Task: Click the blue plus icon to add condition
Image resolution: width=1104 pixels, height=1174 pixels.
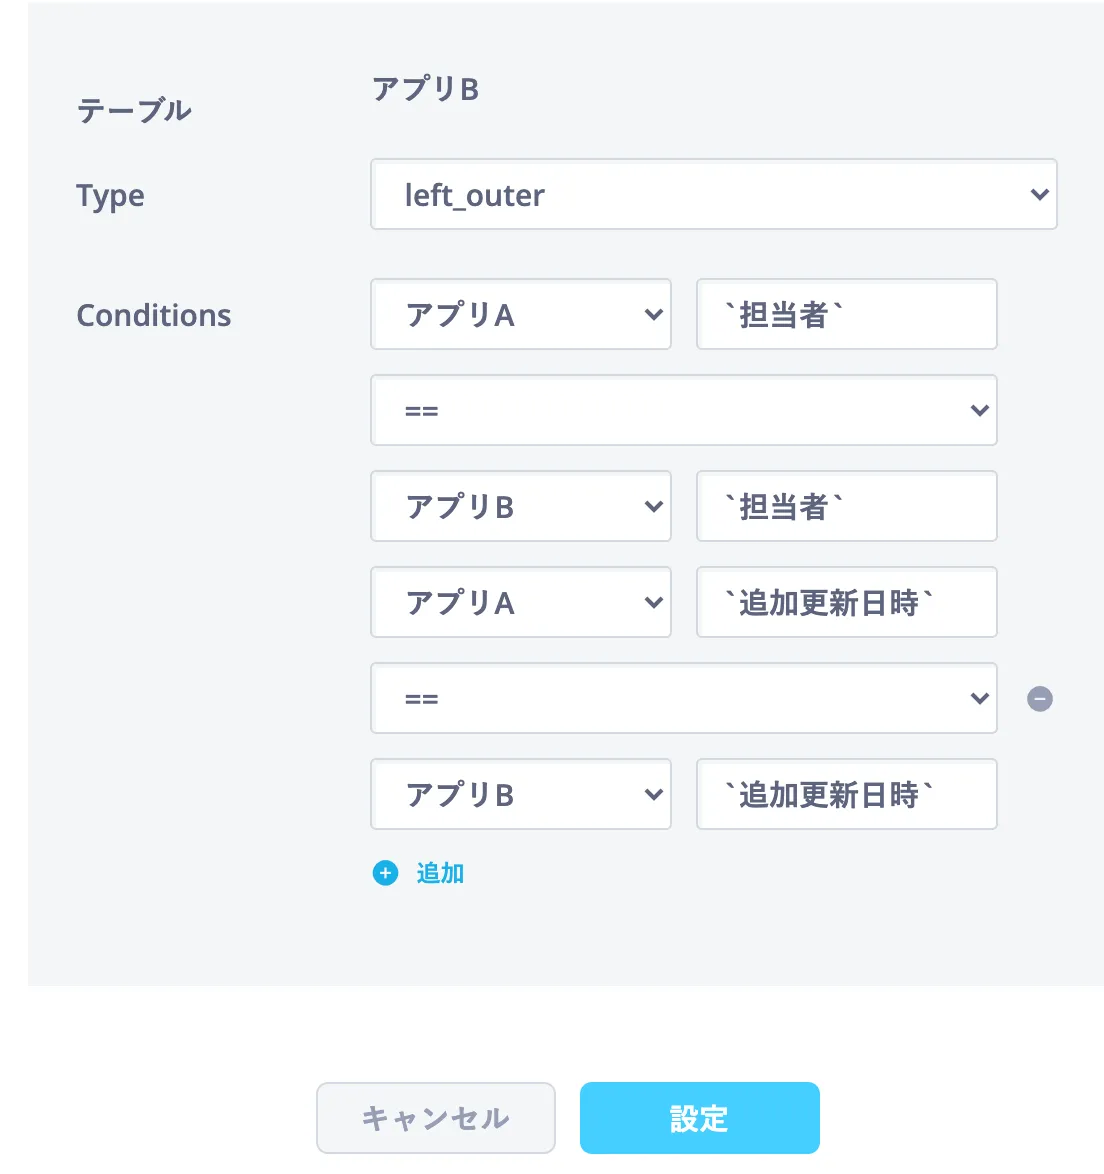Action: pyautogui.click(x=385, y=873)
